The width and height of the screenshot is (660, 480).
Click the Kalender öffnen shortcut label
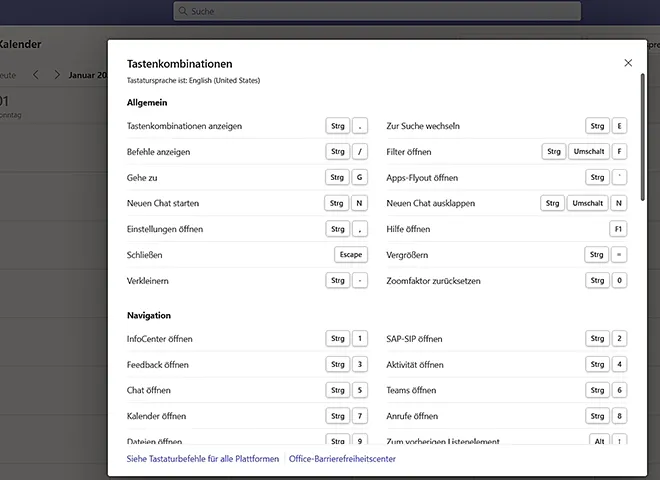[156, 416]
